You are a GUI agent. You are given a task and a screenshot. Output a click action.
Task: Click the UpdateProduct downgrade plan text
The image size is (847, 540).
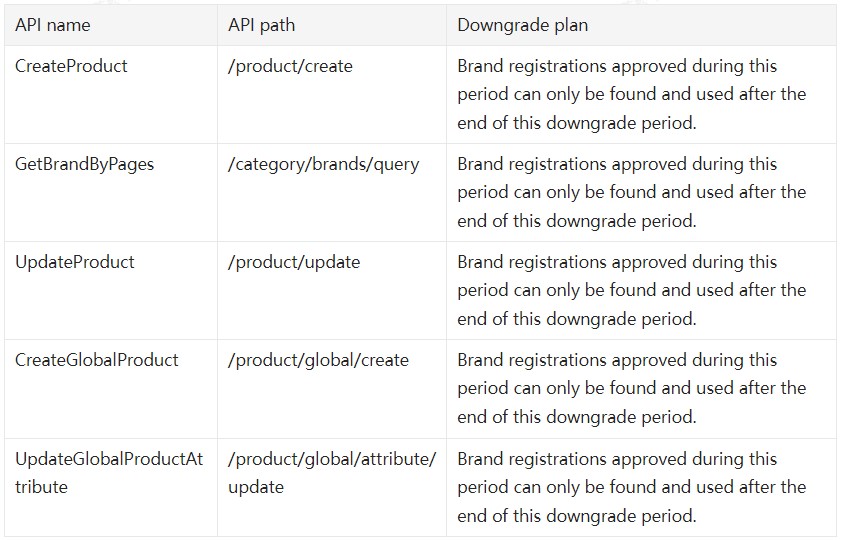tap(631, 290)
